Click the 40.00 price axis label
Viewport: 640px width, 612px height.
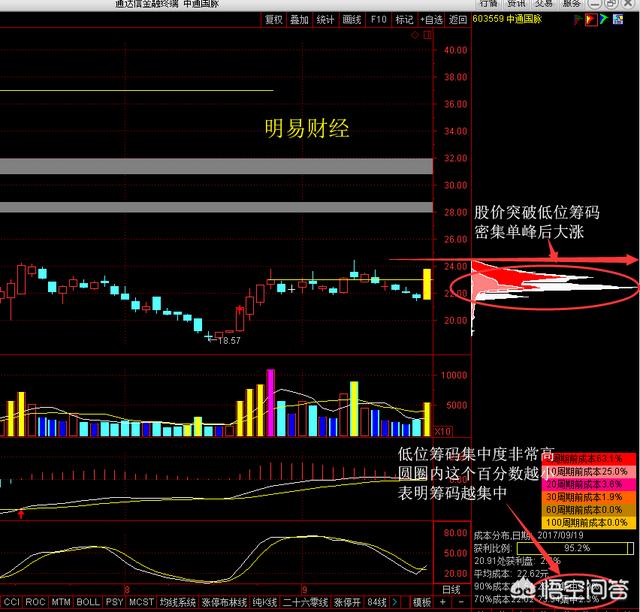point(456,50)
